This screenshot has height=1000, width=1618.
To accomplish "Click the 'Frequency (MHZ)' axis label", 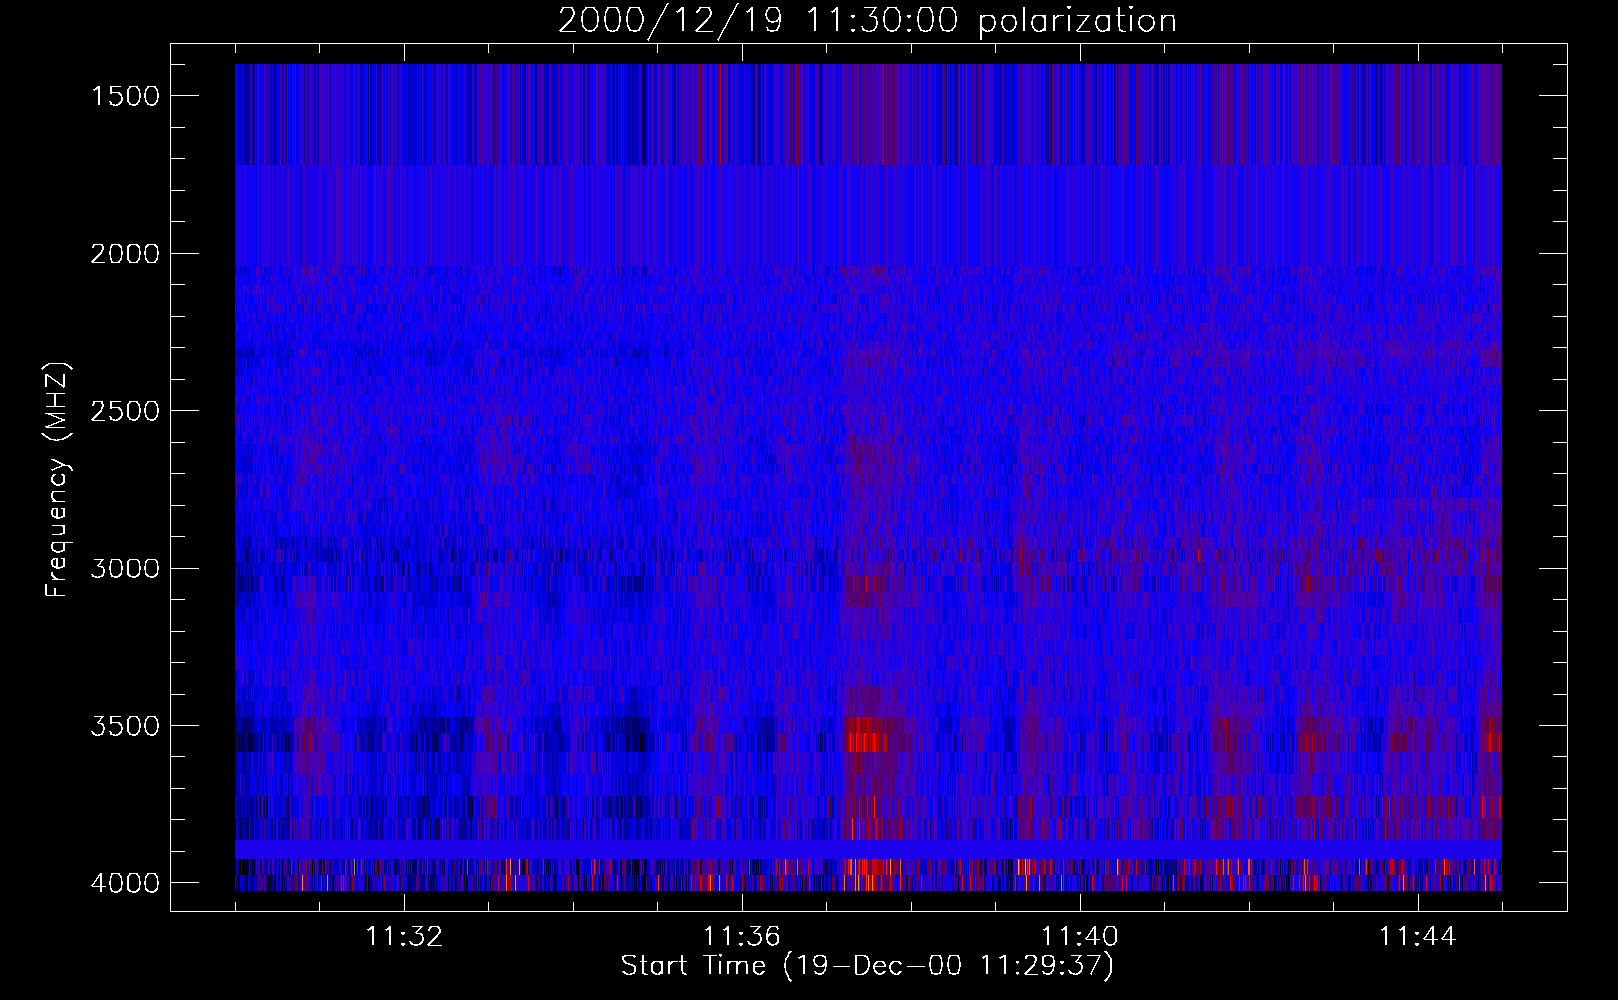I will (x=58, y=479).
